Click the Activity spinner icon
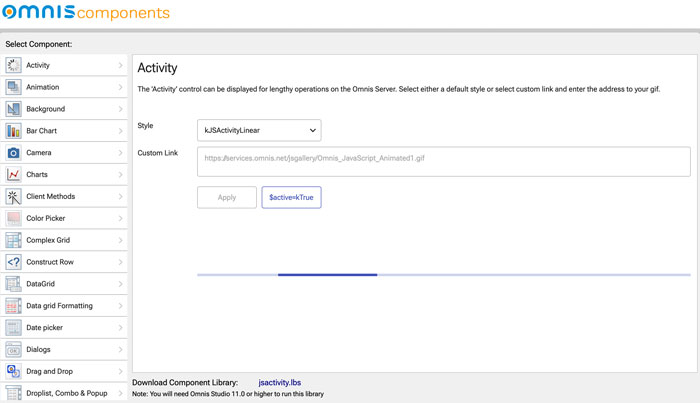This screenshot has width=700, height=403. (13, 65)
